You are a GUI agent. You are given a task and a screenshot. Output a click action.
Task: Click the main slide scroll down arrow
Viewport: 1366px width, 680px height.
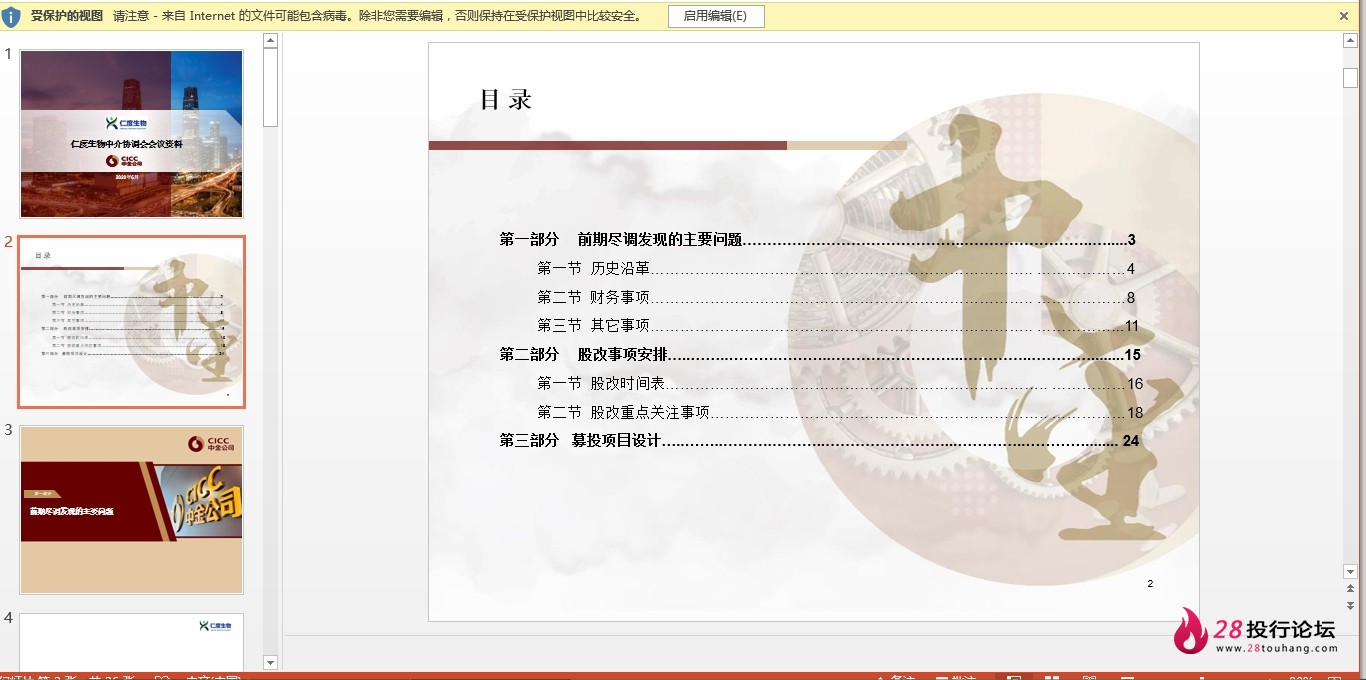1351,571
